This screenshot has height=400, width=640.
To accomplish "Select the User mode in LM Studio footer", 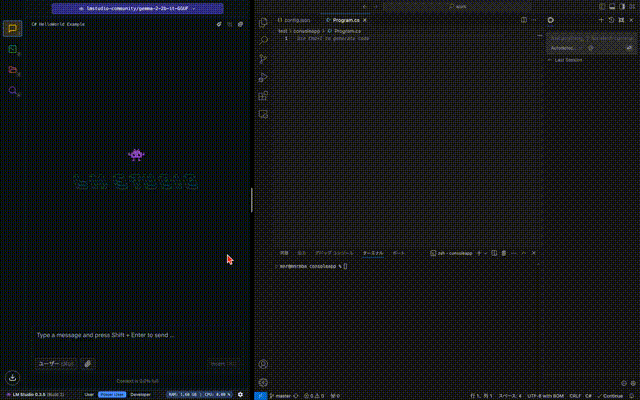I will click(x=89, y=395).
